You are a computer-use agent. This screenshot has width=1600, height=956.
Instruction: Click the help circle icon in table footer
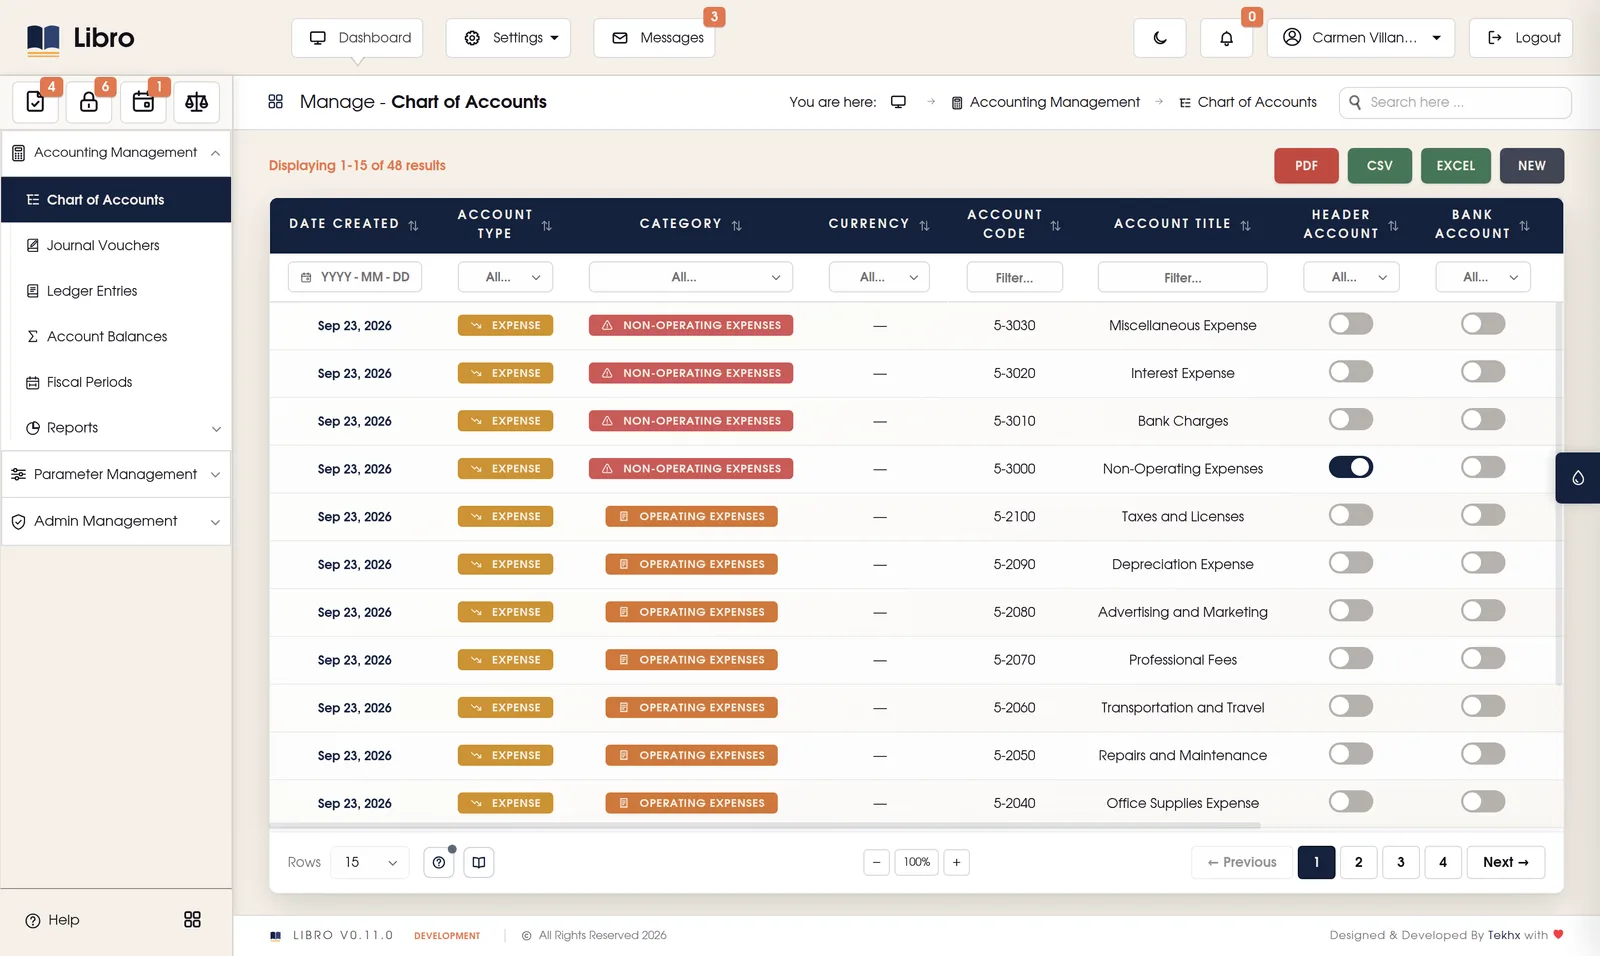tap(439, 862)
